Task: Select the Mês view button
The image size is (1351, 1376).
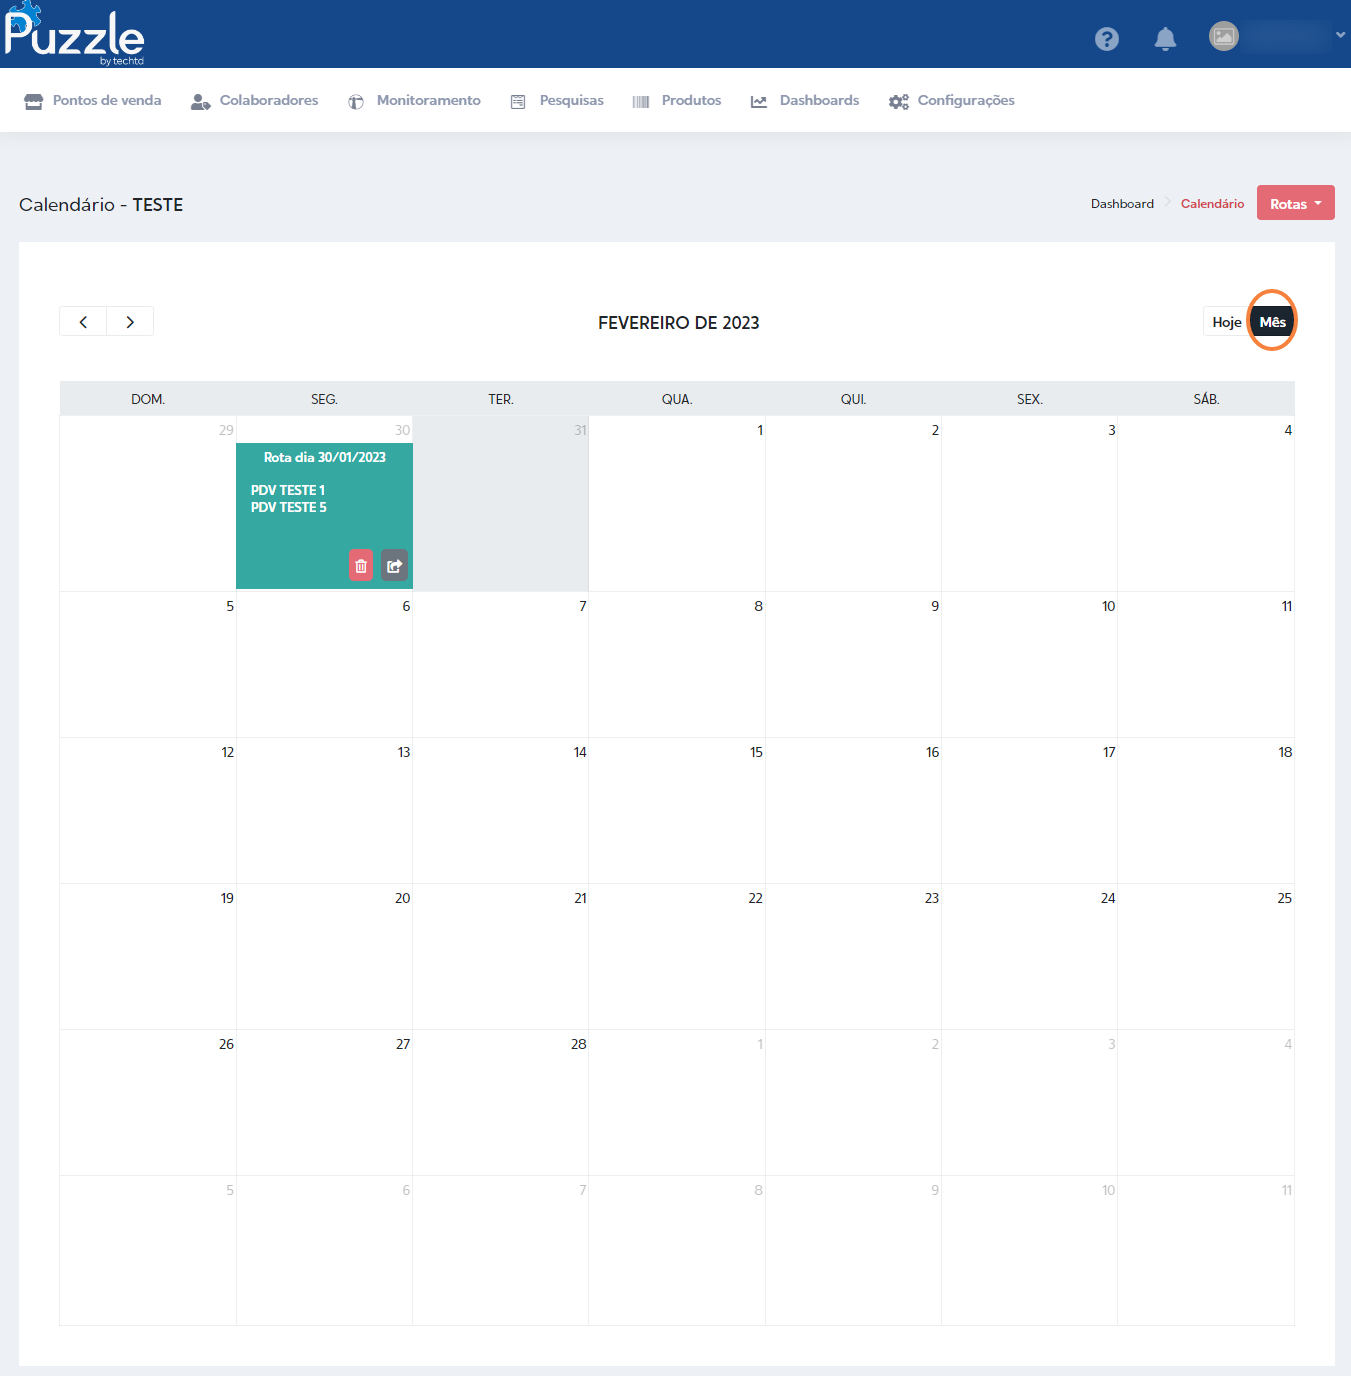Action: tap(1272, 322)
